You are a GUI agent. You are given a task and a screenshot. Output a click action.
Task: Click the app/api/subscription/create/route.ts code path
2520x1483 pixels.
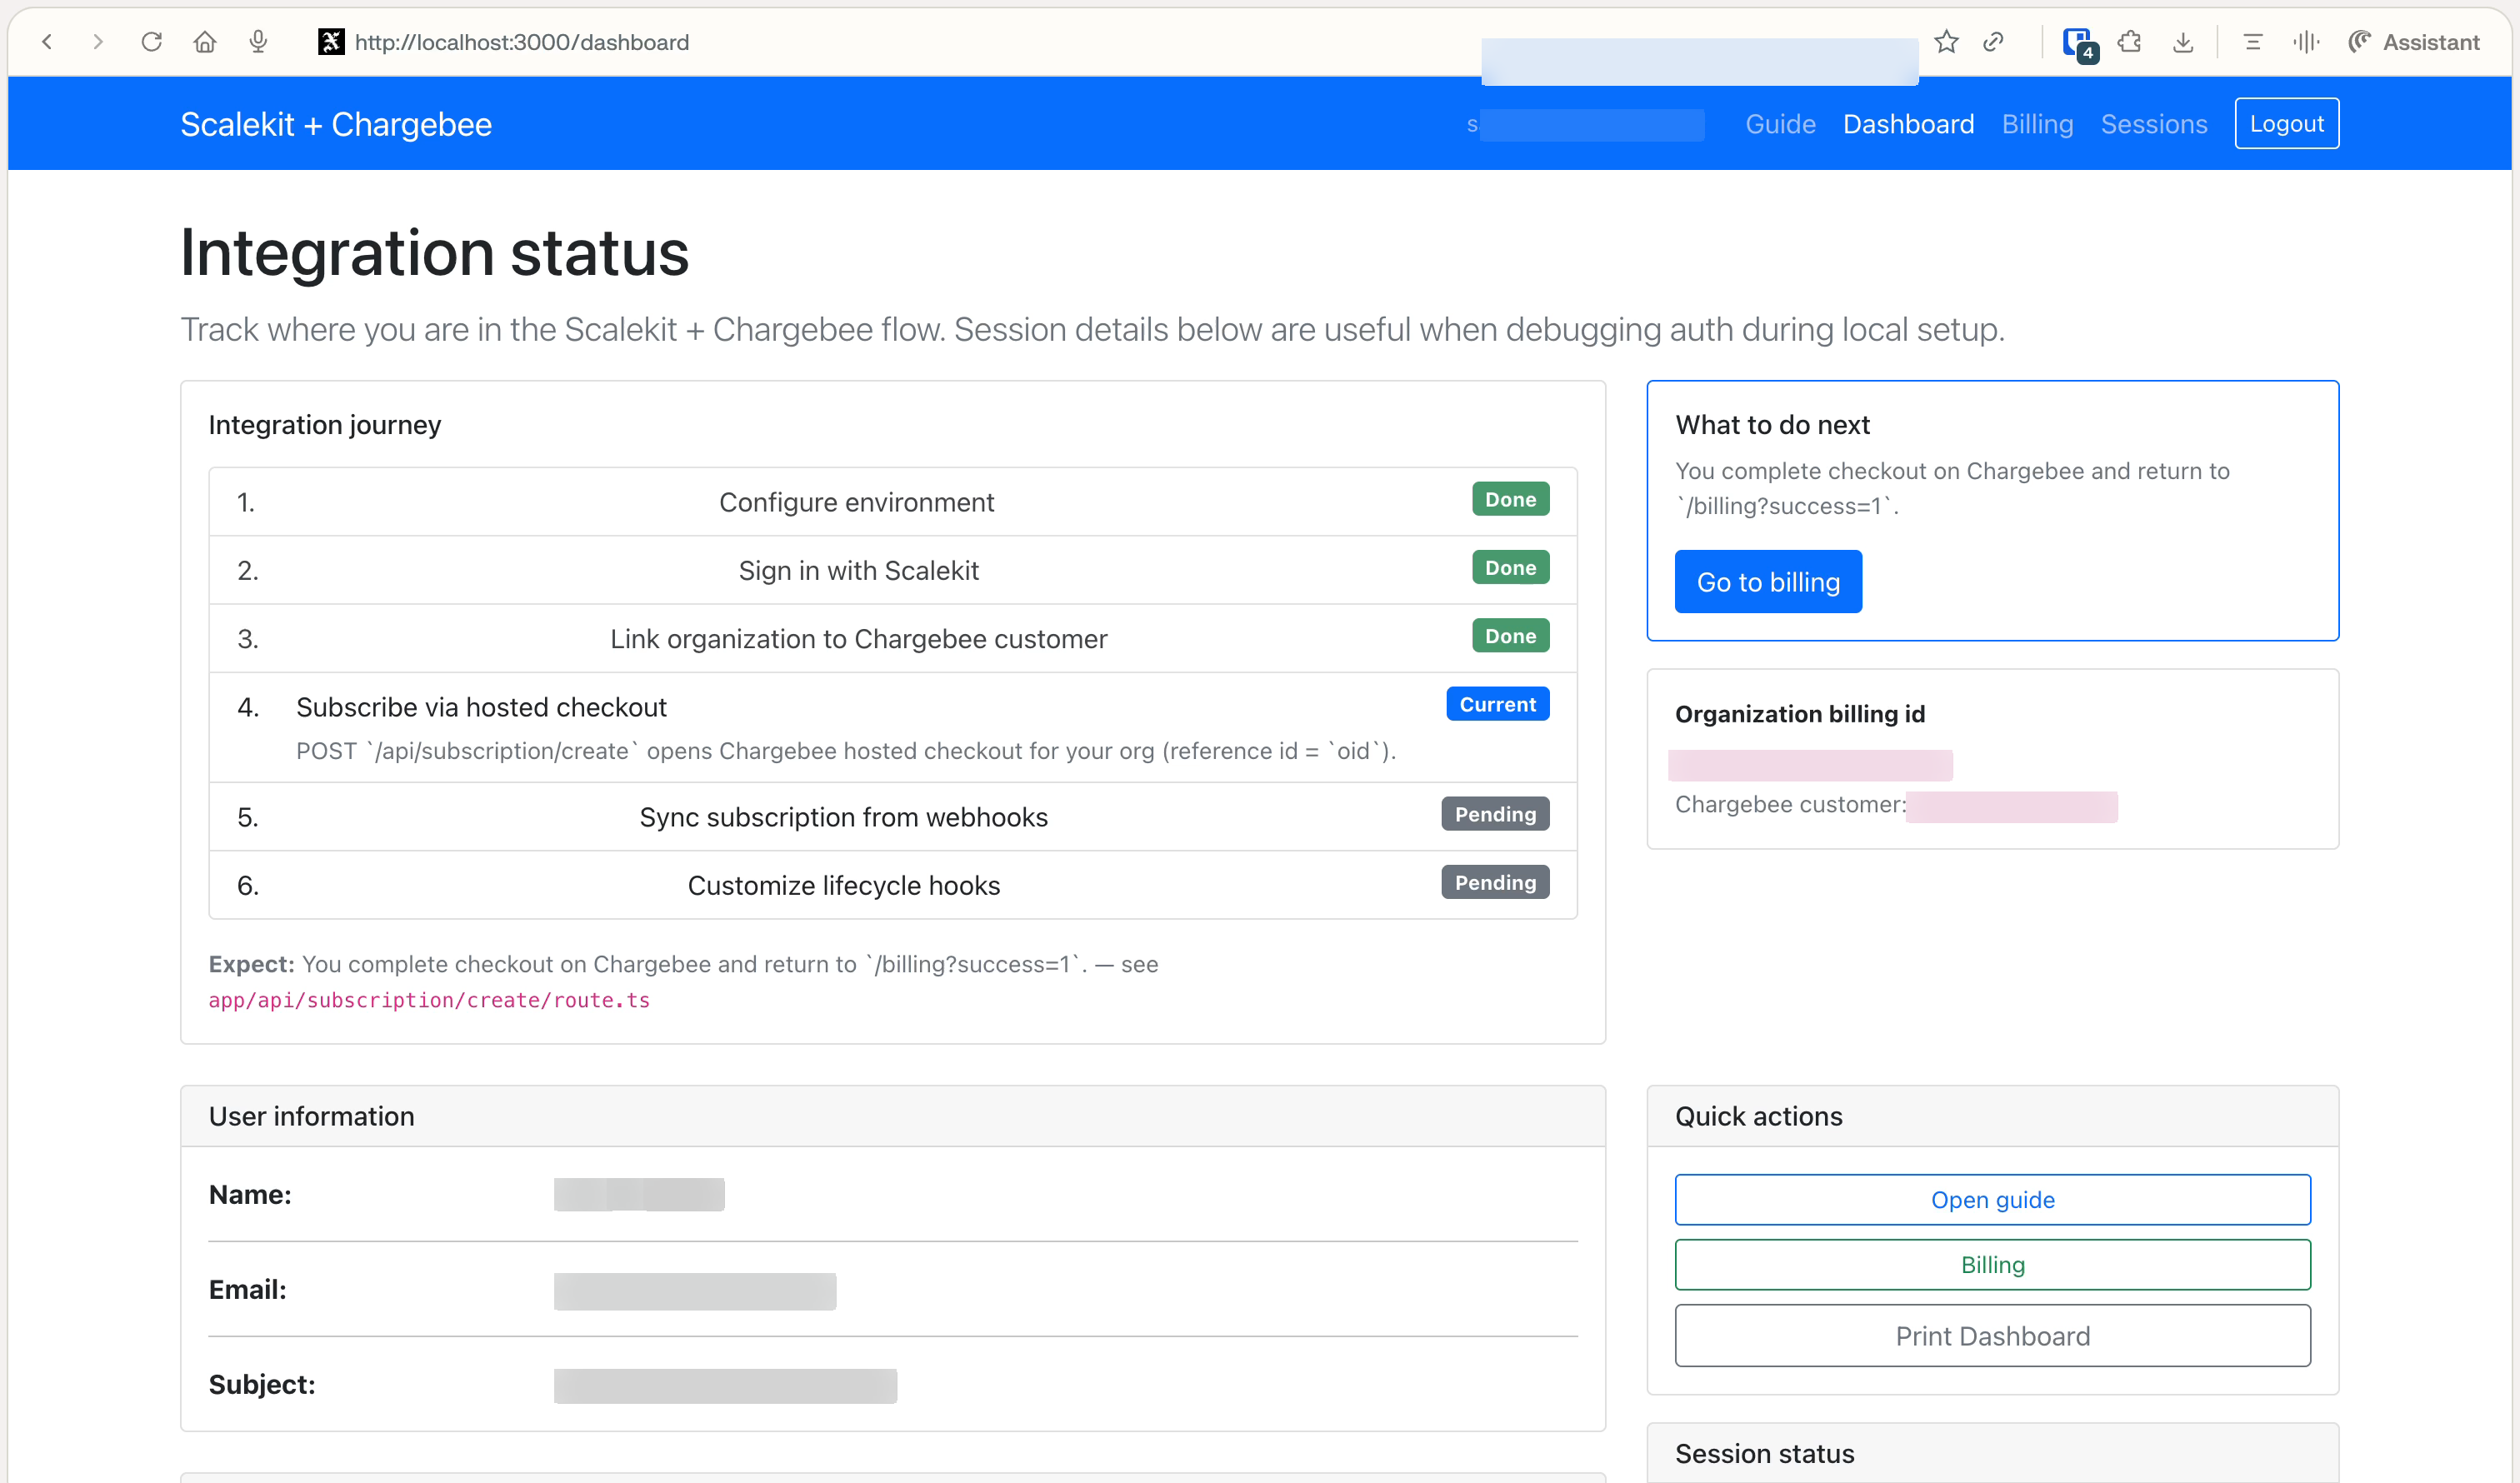pos(429,1000)
